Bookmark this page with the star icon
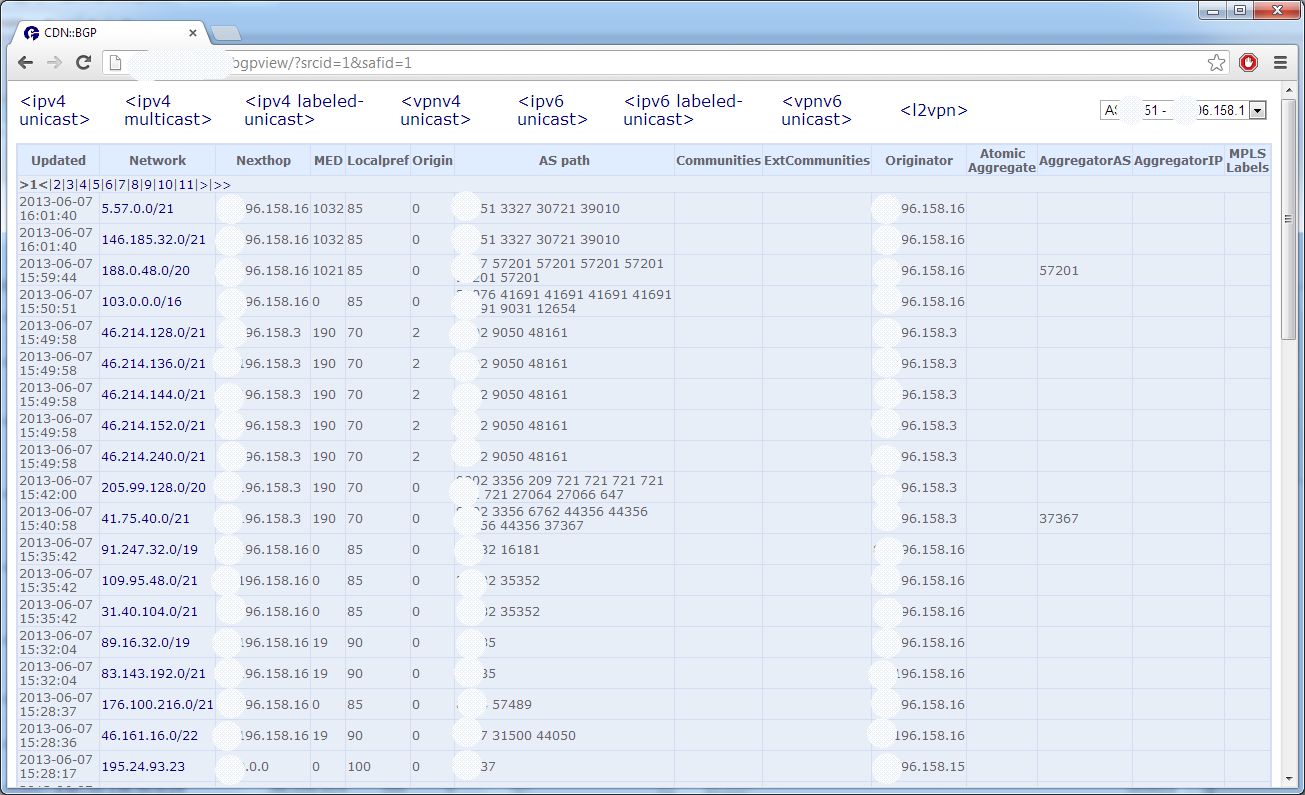The image size is (1305, 795). tap(1216, 62)
